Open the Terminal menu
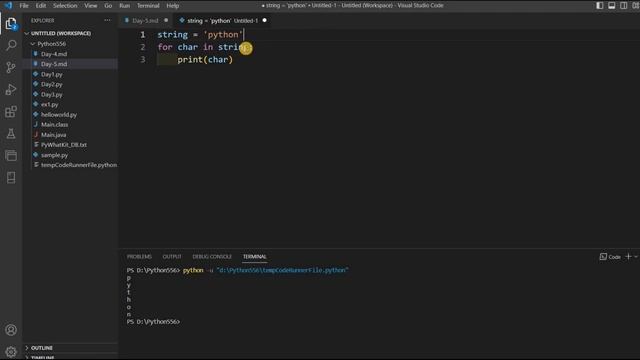 click(148, 6)
